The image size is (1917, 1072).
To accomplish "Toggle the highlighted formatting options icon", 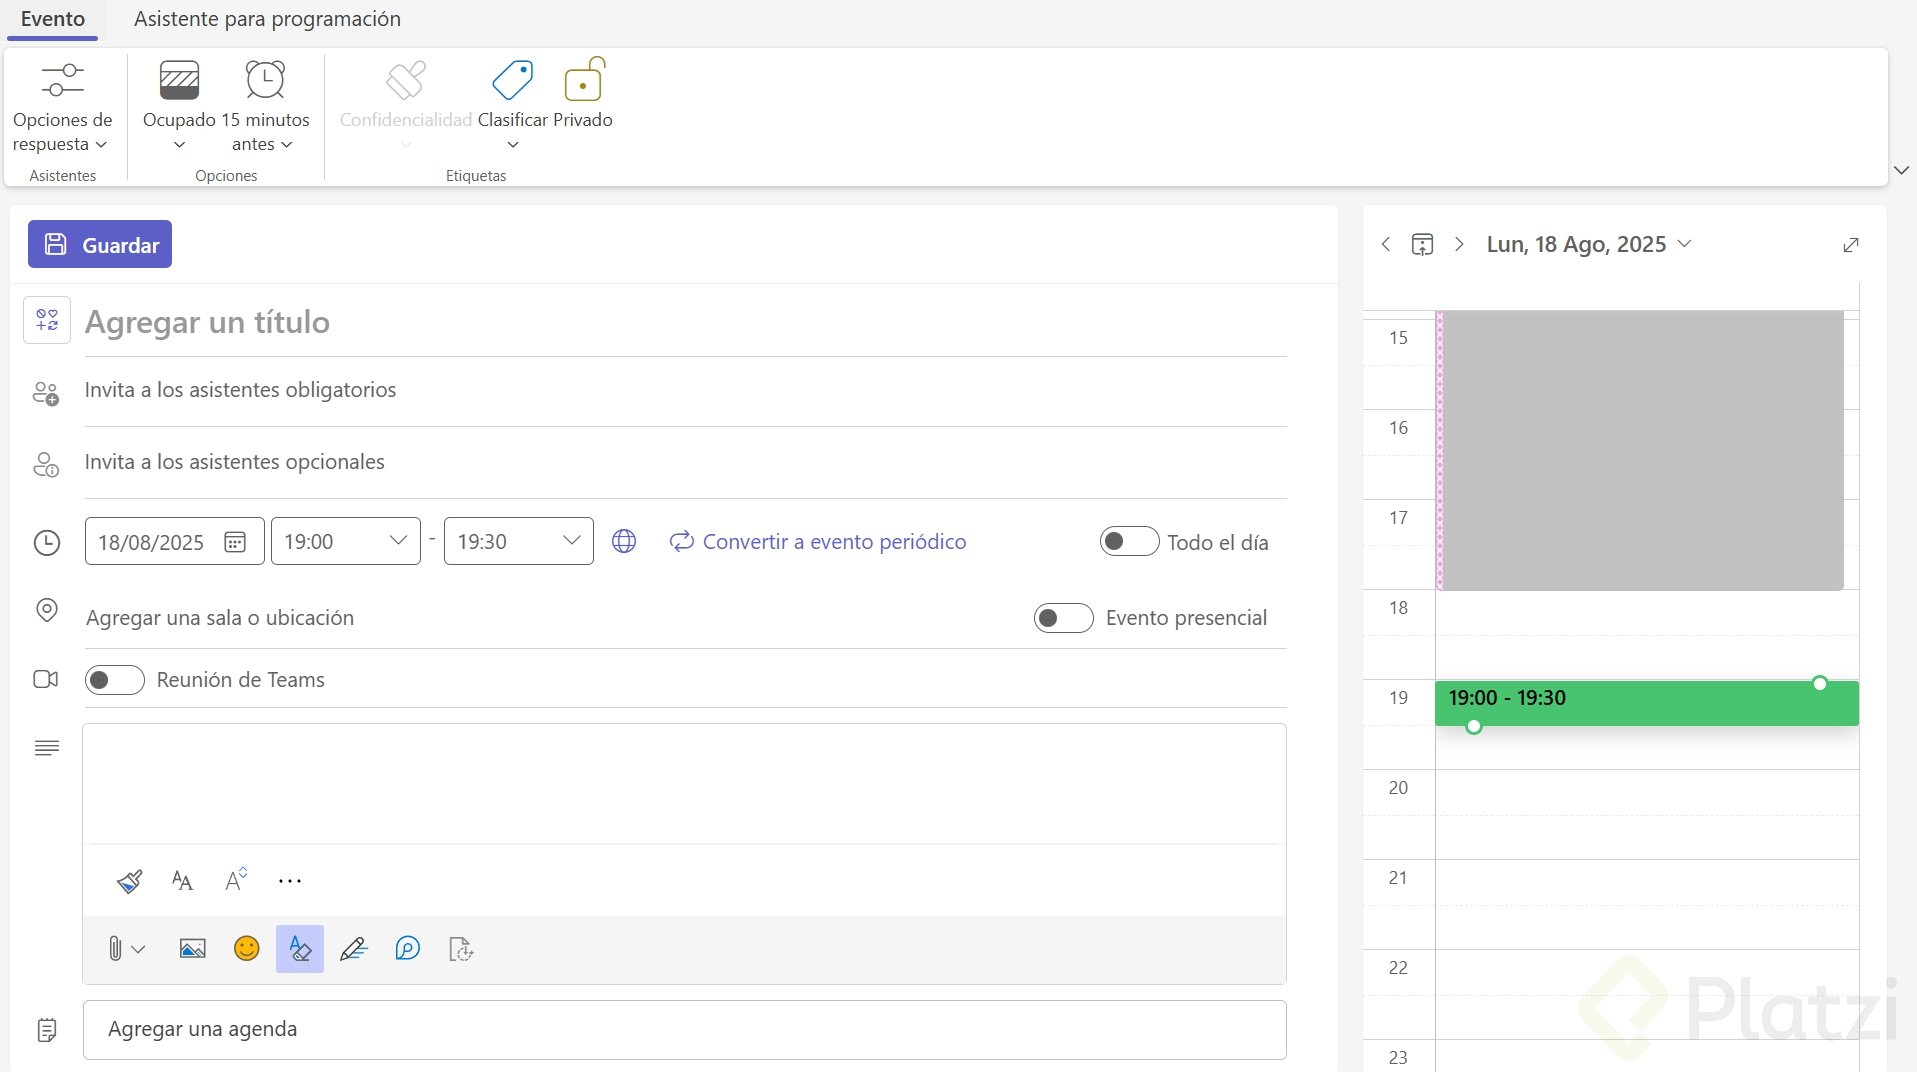I will click(x=300, y=949).
